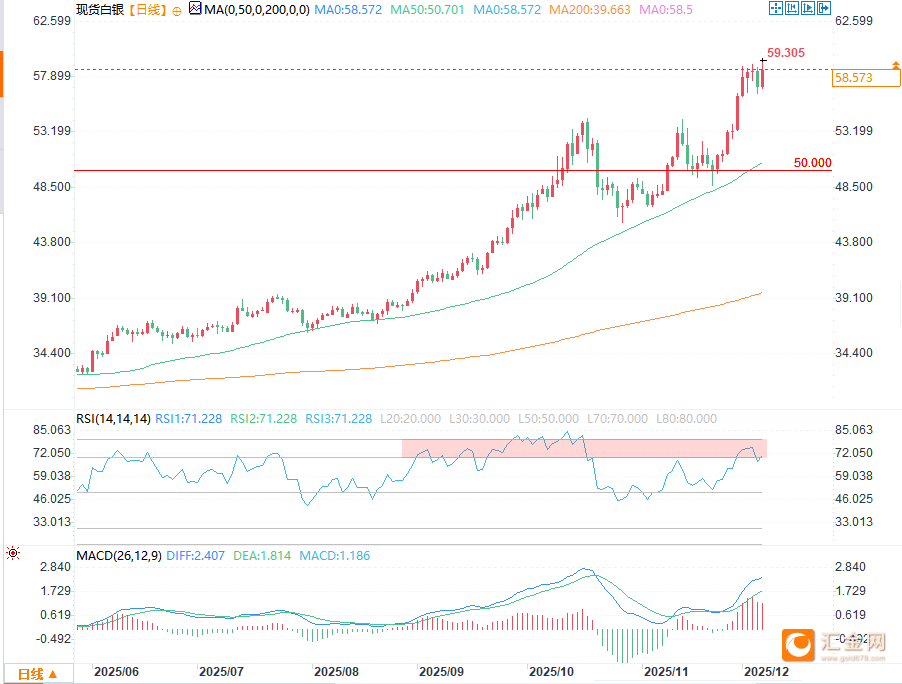Image resolution: width=902 pixels, height=684 pixels.
Task: Click the DEA:1.814 value
Action: pos(262,556)
